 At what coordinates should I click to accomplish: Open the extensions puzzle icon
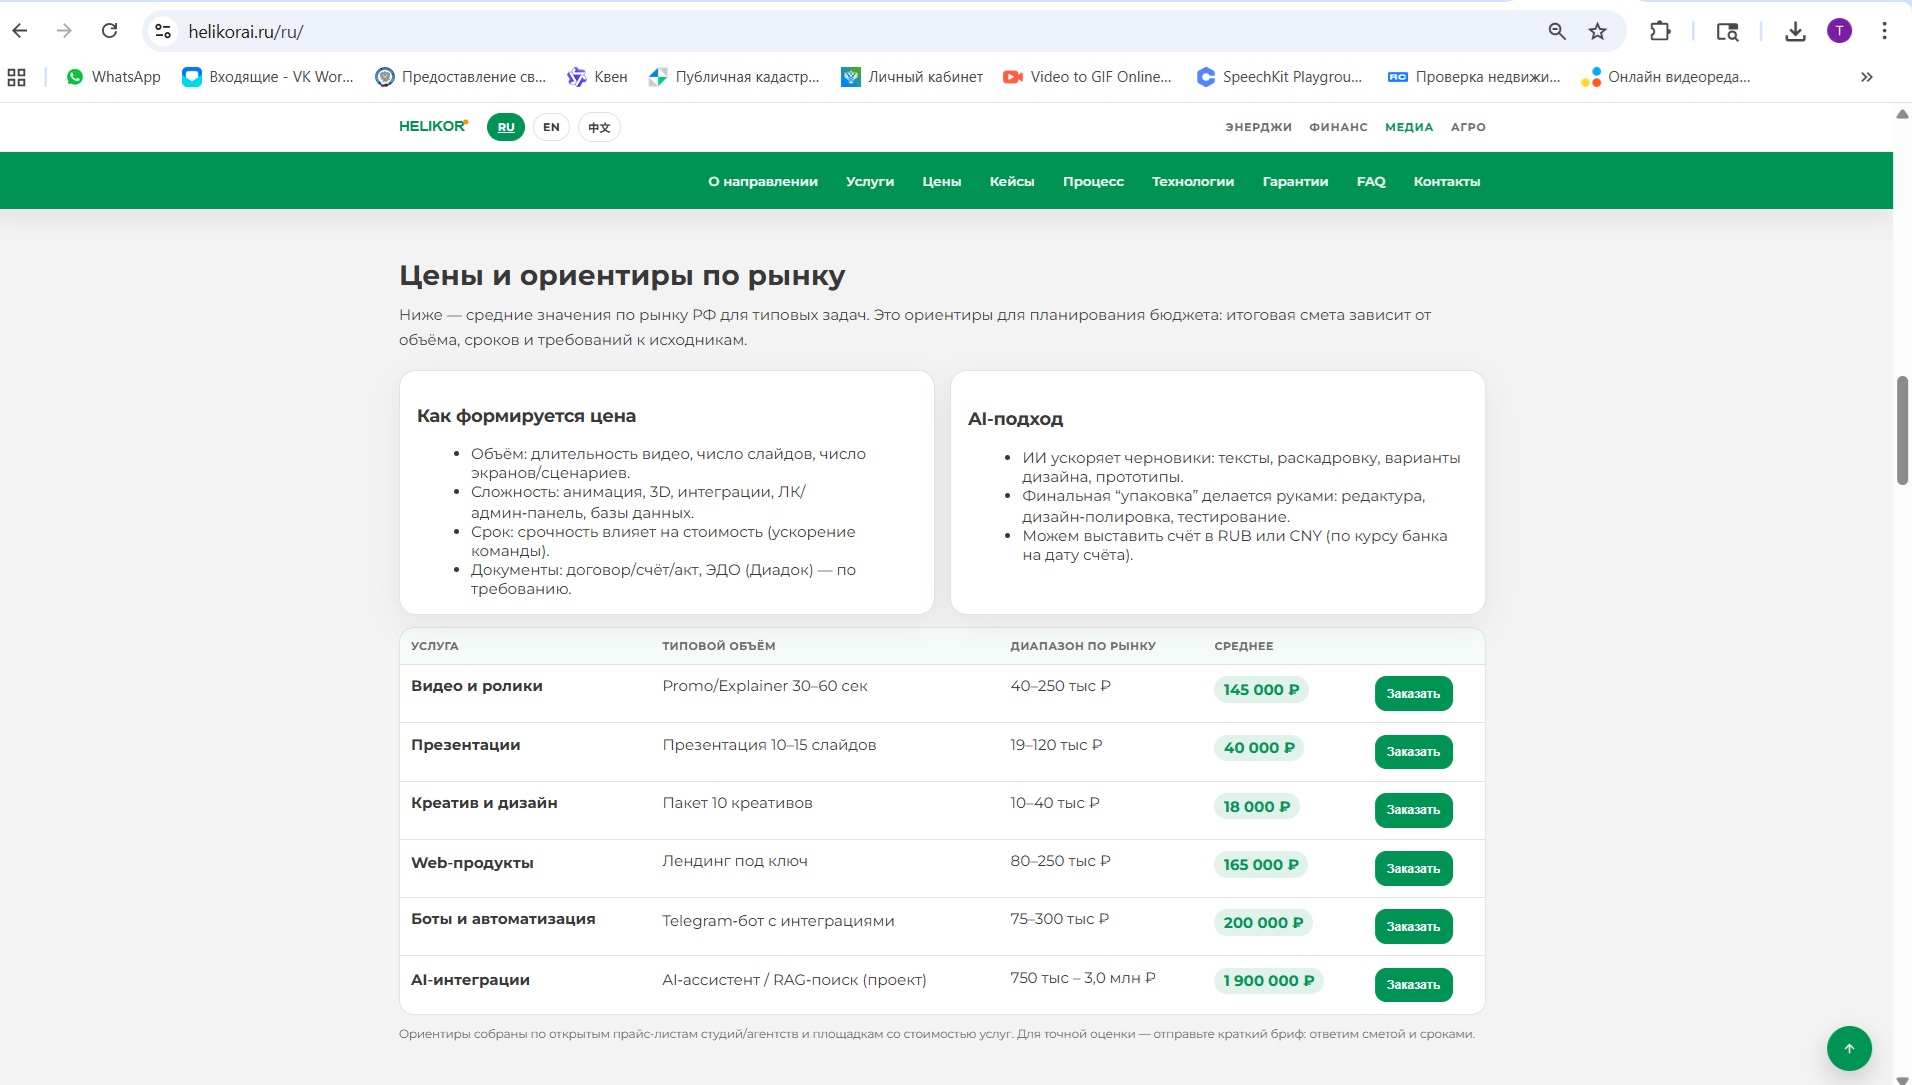point(1660,31)
